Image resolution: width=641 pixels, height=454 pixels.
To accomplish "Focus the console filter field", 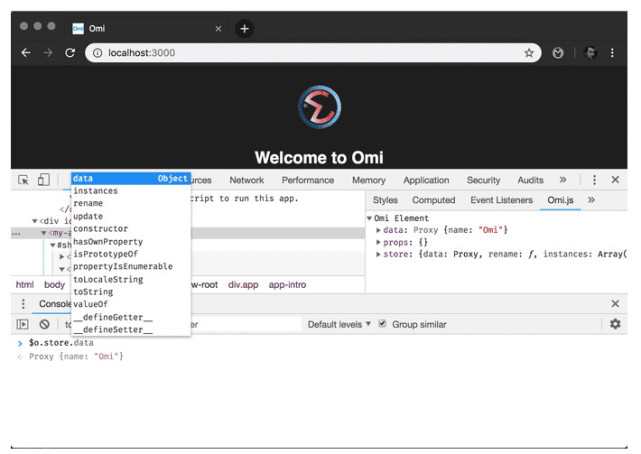I will [245, 324].
